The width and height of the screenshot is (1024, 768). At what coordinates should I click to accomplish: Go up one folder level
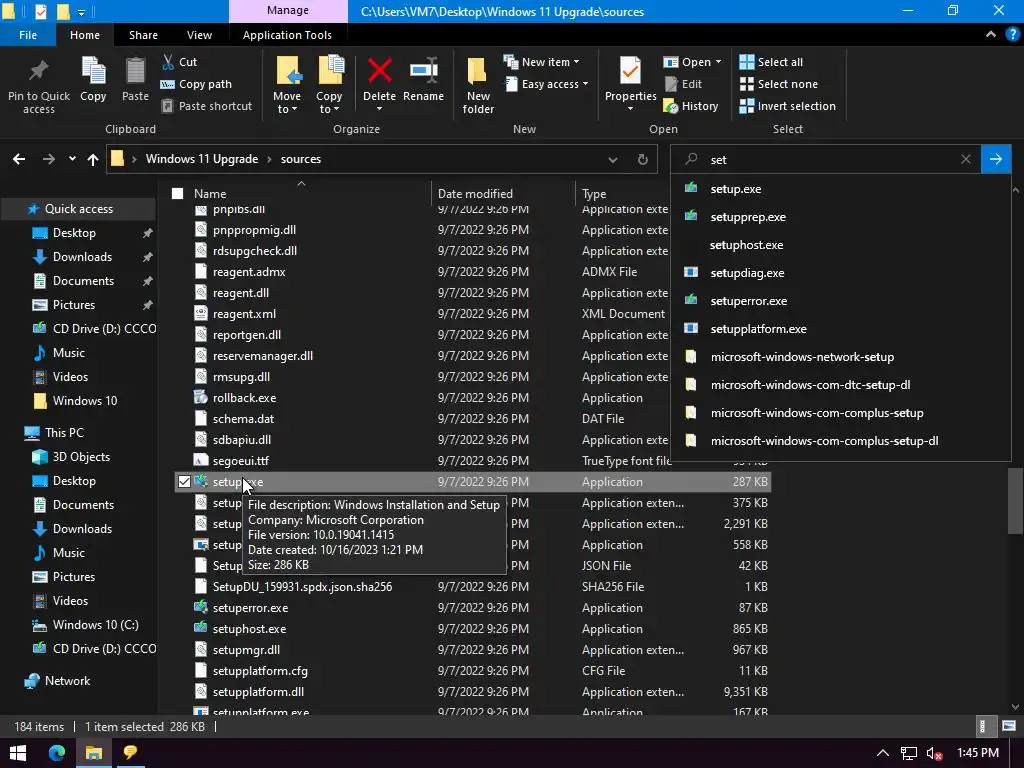(93, 159)
